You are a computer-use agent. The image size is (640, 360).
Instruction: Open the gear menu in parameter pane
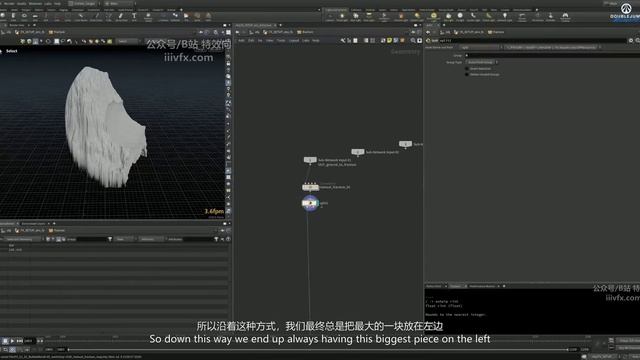click(x=631, y=40)
